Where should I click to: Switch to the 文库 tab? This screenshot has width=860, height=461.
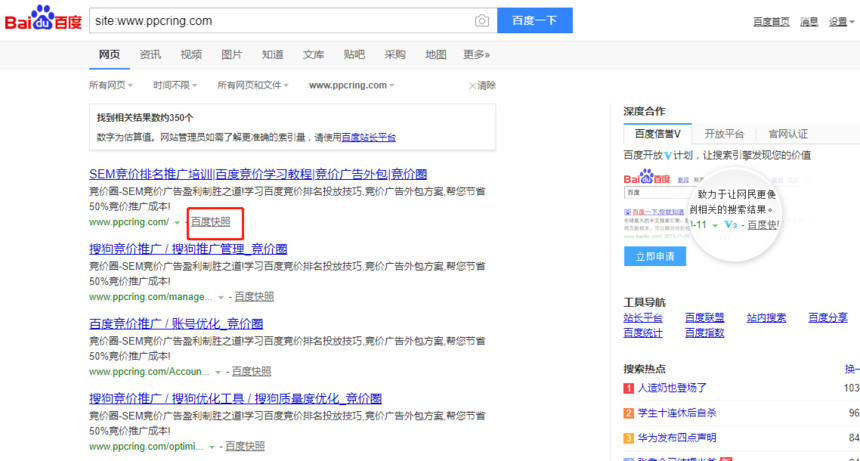click(x=313, y=54)
